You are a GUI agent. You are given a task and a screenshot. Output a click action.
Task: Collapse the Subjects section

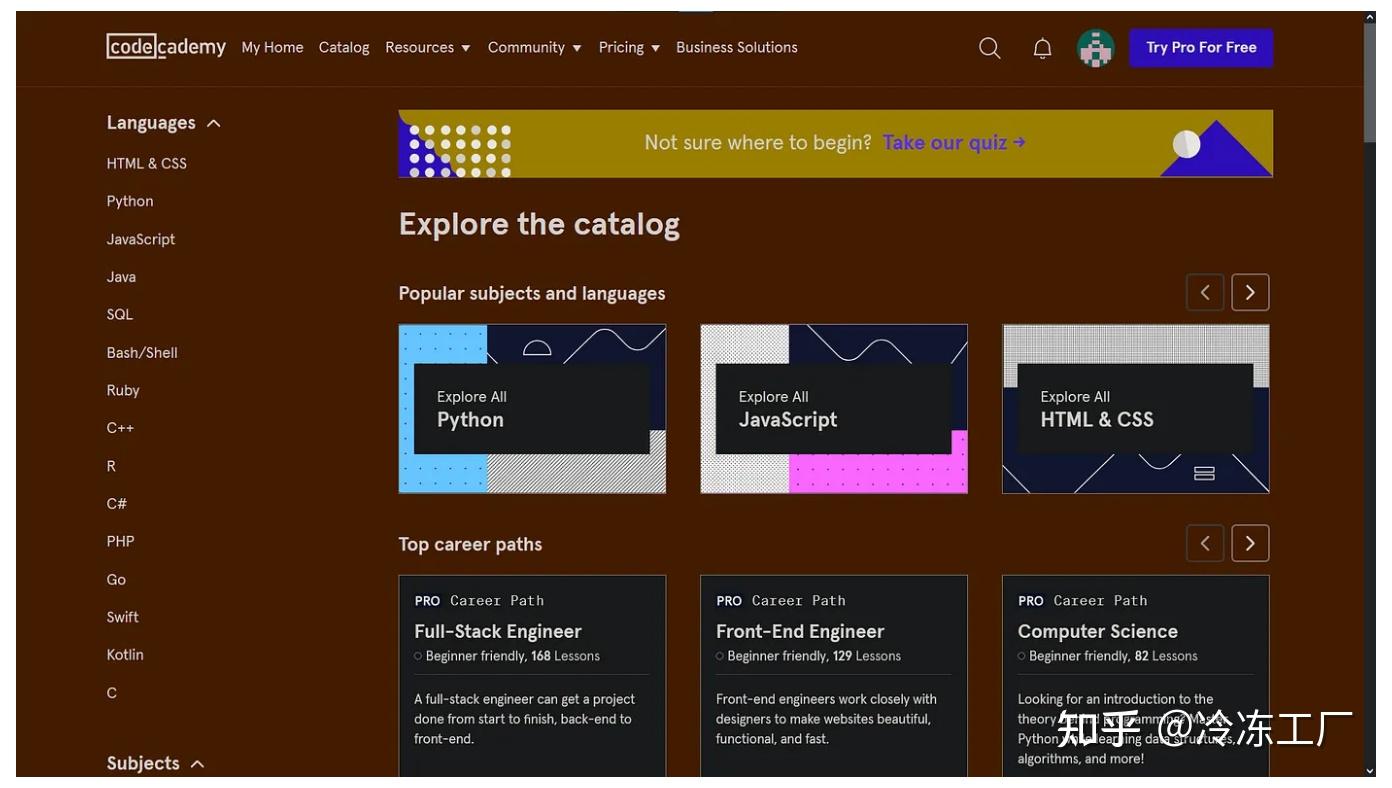[x=156, y=763]
